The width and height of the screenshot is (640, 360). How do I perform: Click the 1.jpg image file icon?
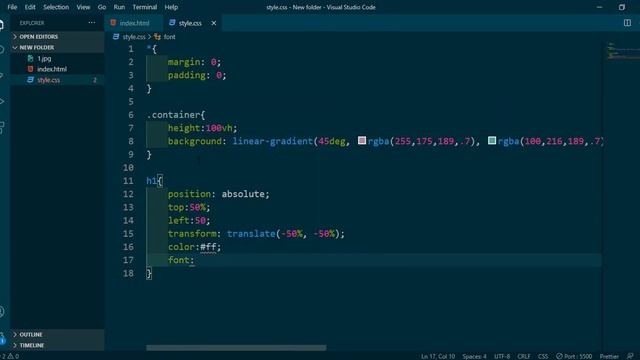coord(30,58)
